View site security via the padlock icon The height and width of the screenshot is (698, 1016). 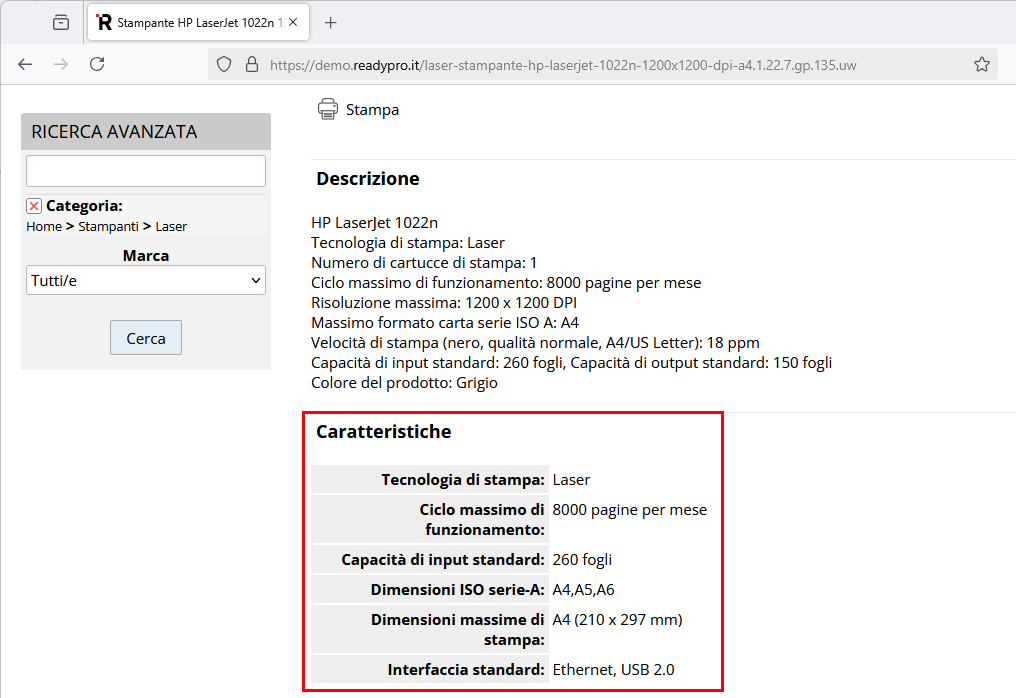[x=252, y=65]
